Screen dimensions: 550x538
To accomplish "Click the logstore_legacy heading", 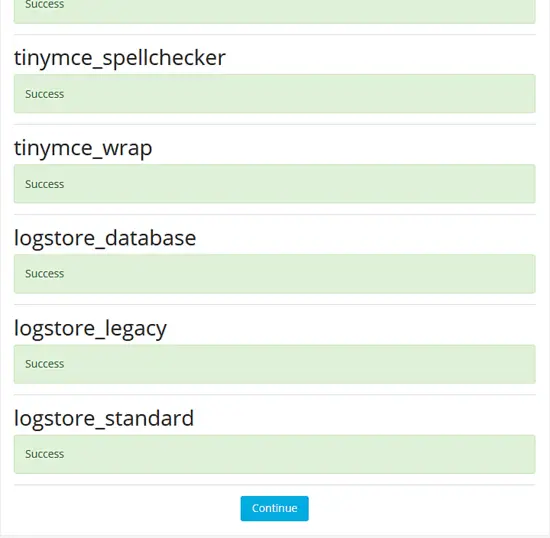I will click(90, 328).
